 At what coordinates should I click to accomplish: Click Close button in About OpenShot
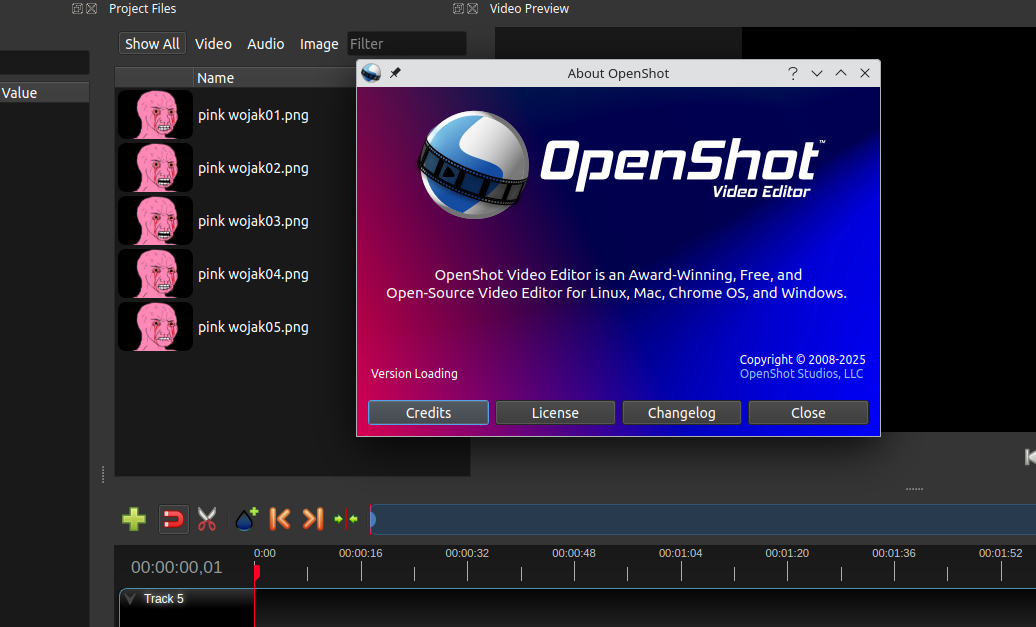tap(808, 412)
